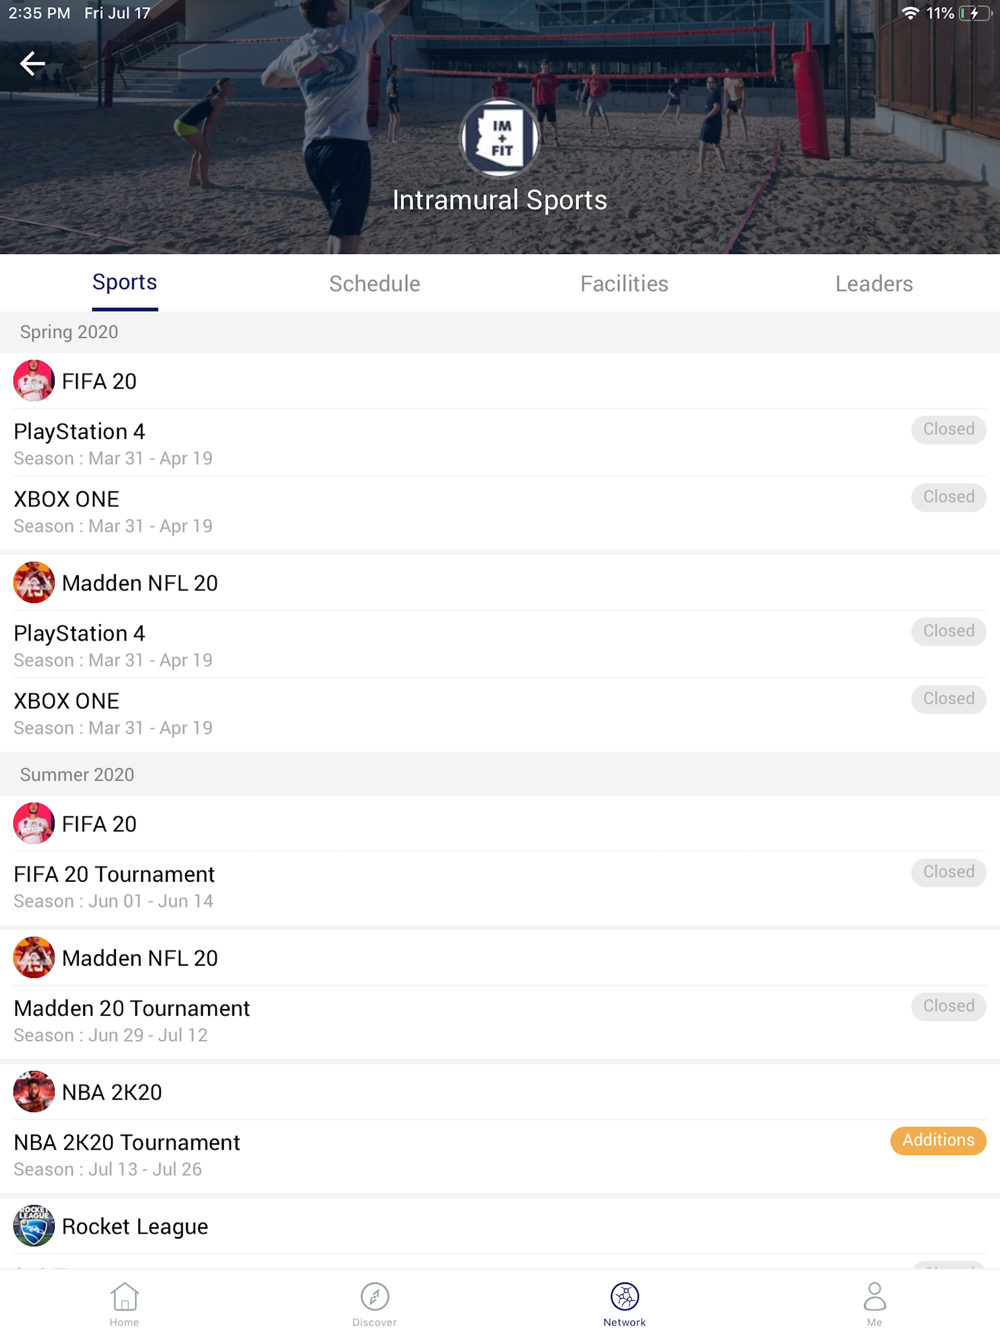Open the Leaders tab

coord(874,284)
